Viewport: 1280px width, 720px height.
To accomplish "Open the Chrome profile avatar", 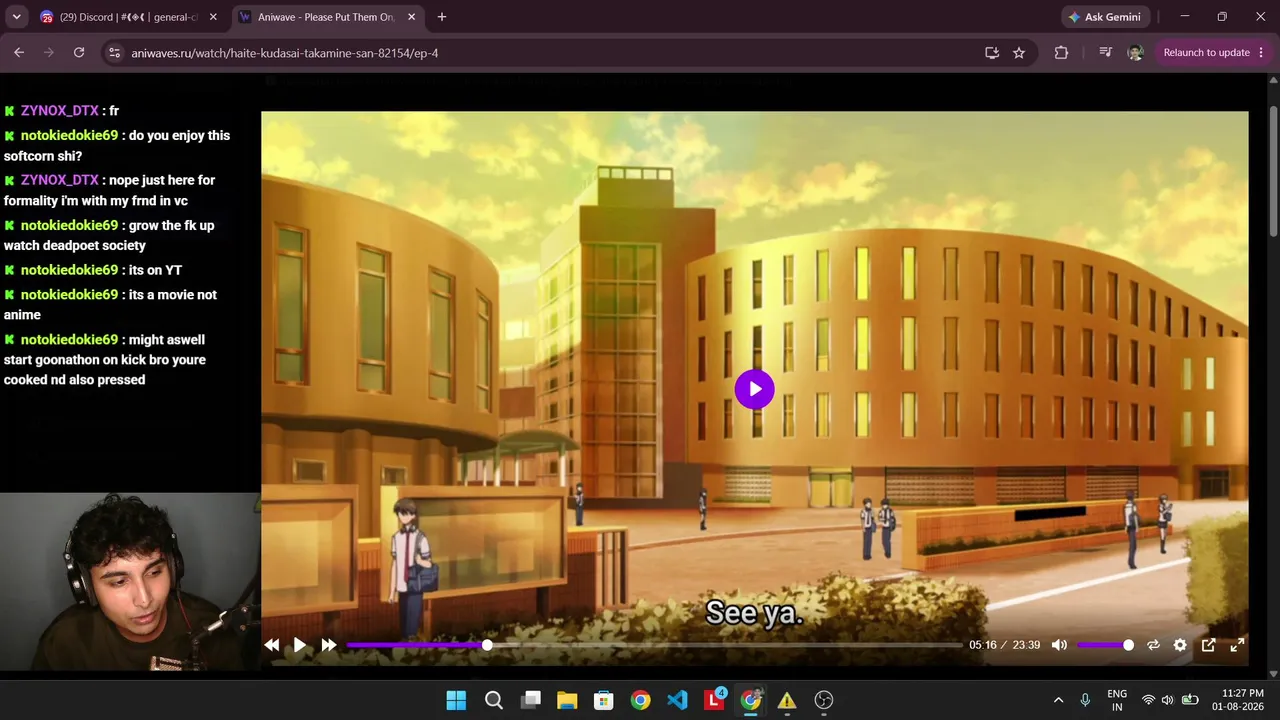I will tap(1135, 53).
